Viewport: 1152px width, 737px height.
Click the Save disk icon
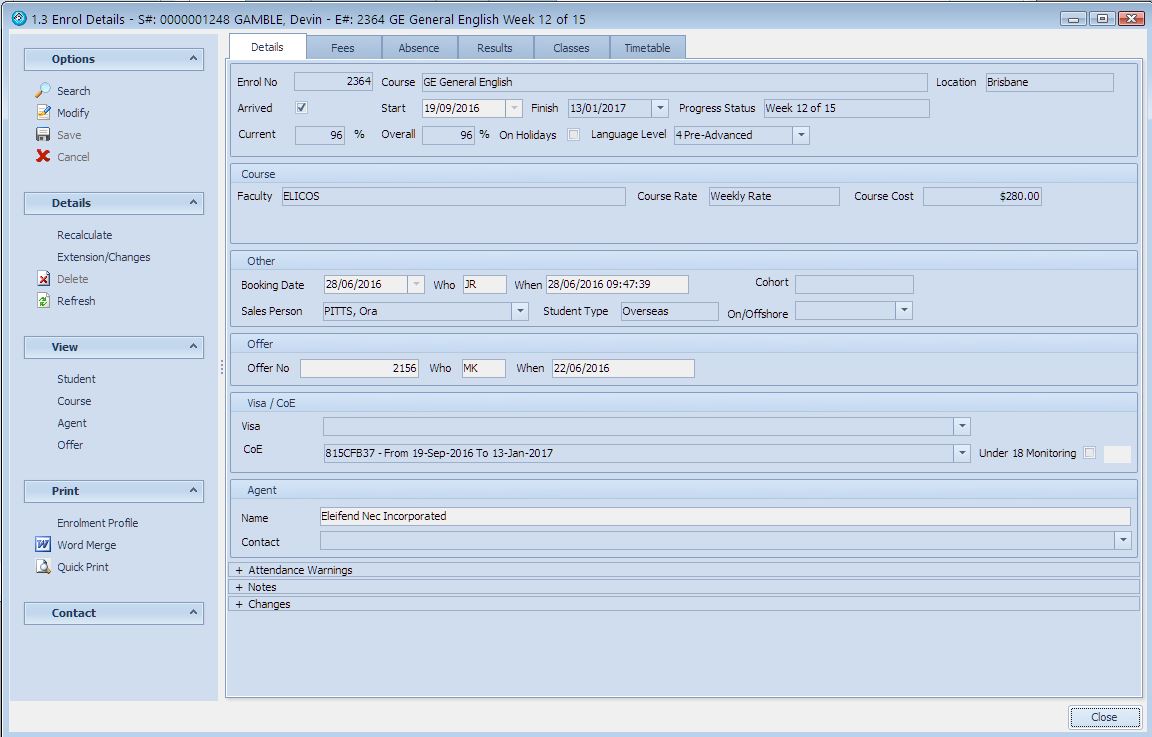[43, 135]
